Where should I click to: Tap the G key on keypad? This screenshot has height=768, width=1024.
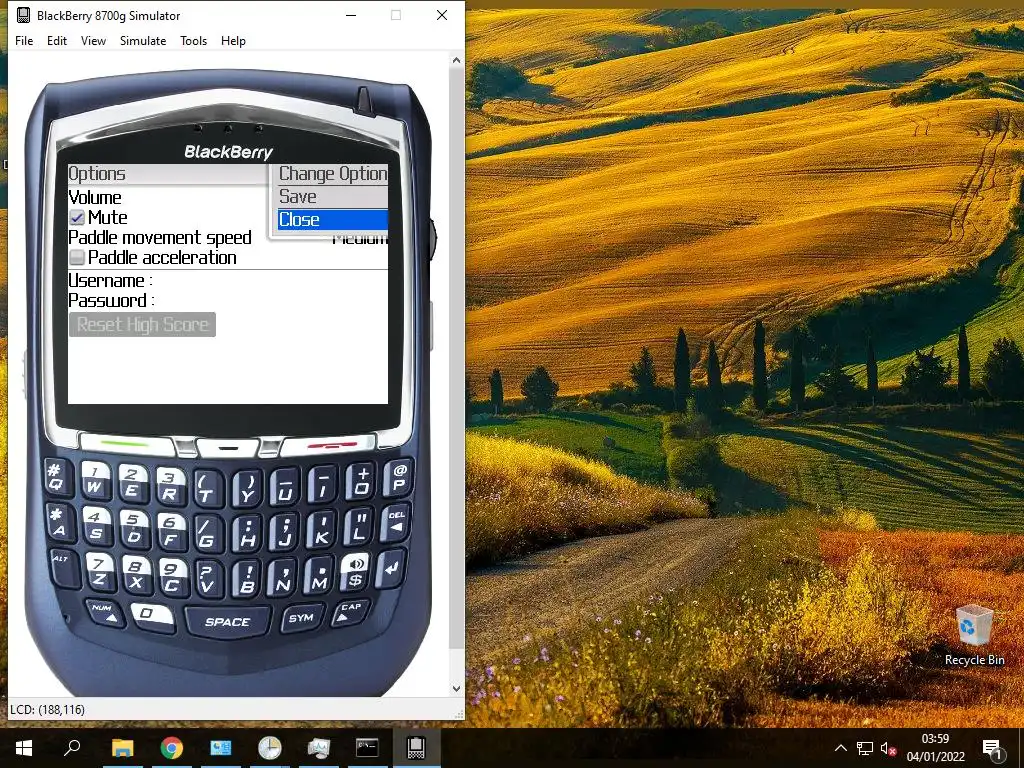pos(208,534)
